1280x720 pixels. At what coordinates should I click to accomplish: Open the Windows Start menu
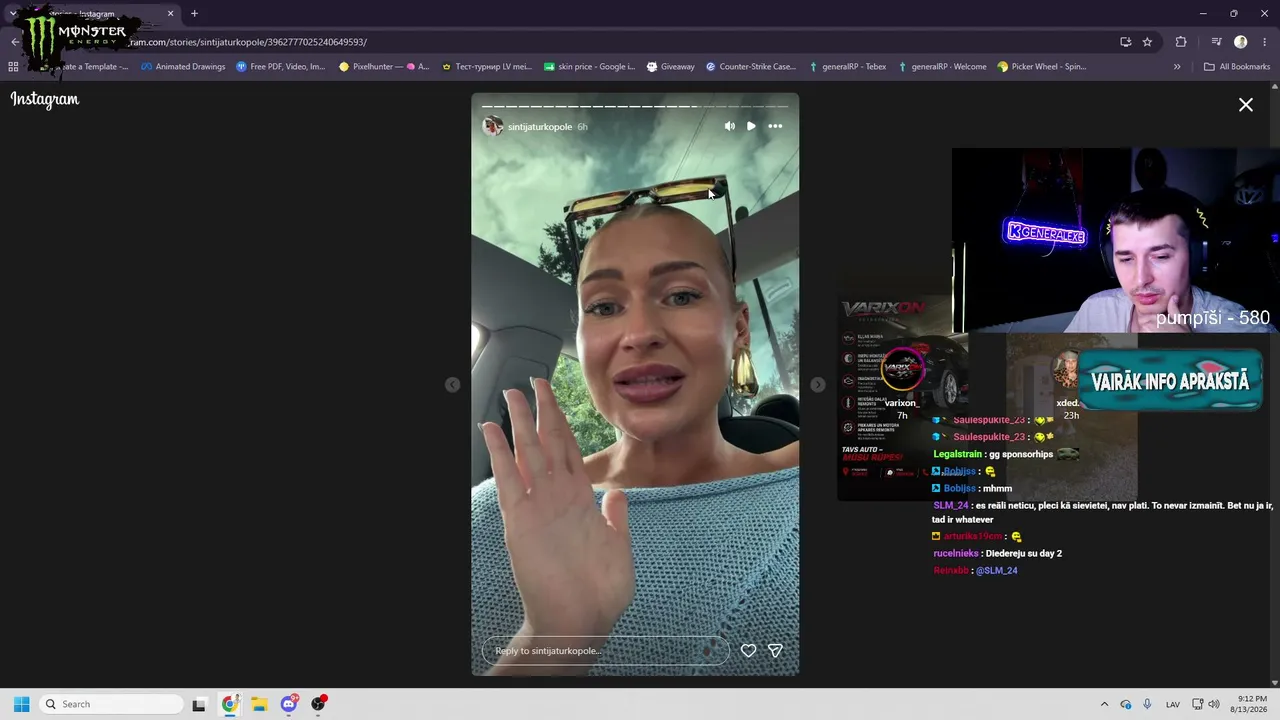tap(21, 704)
